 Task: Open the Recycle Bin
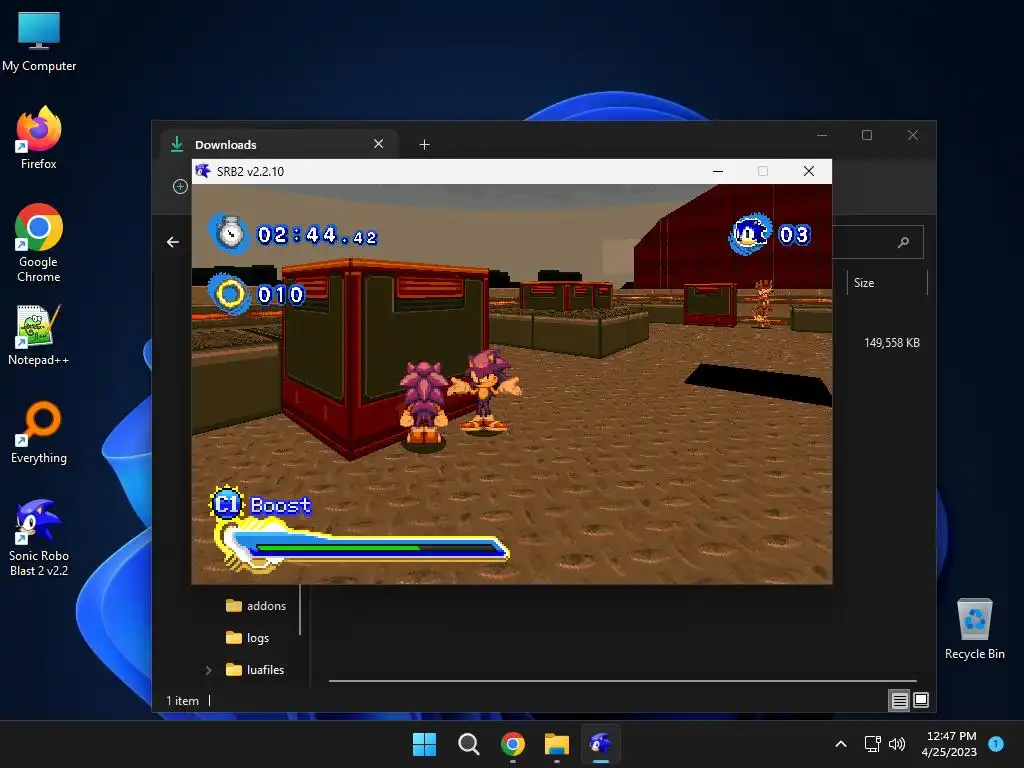(974, 629)
